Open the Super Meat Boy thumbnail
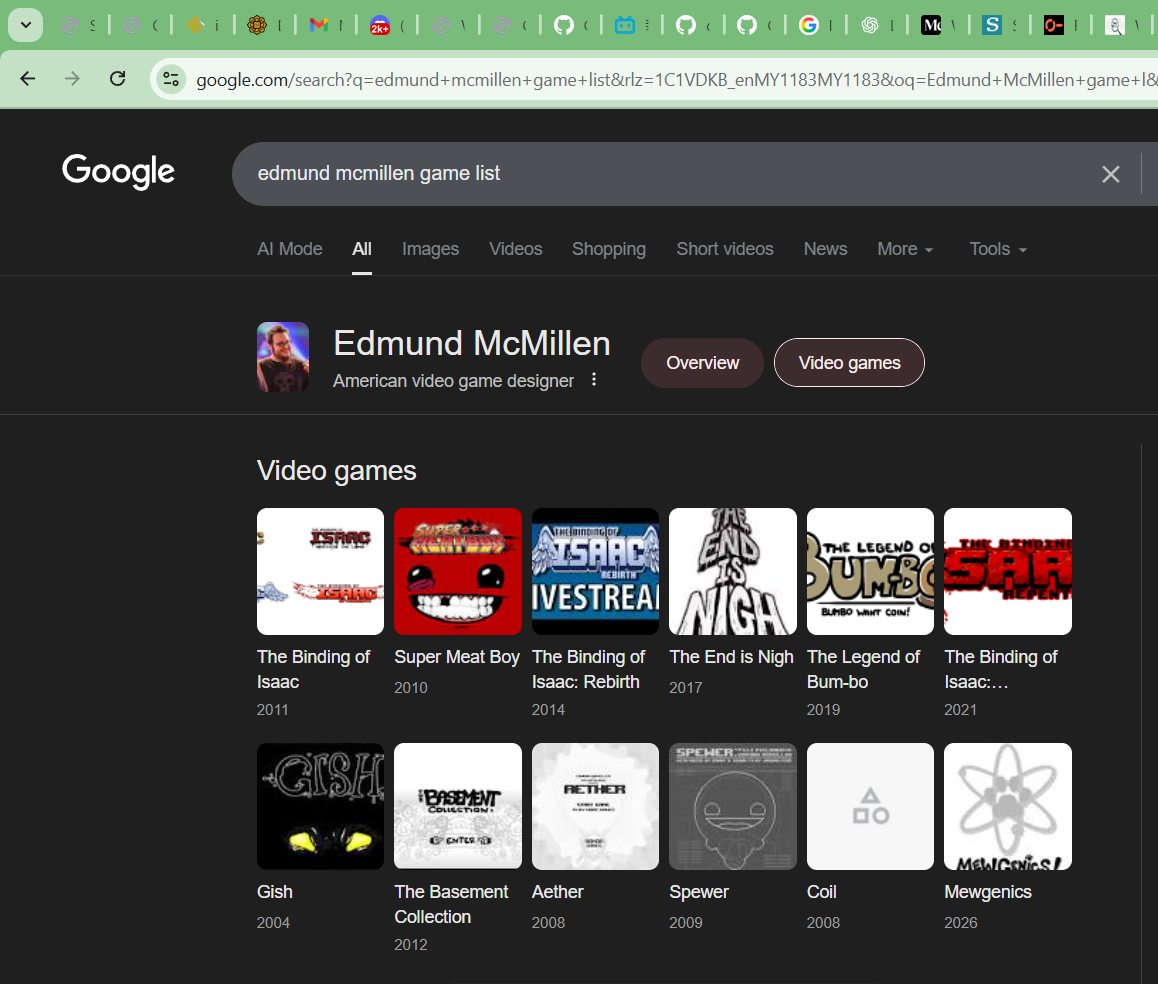This screenshot has height=984, width=1158. click(x=458, y=571)
